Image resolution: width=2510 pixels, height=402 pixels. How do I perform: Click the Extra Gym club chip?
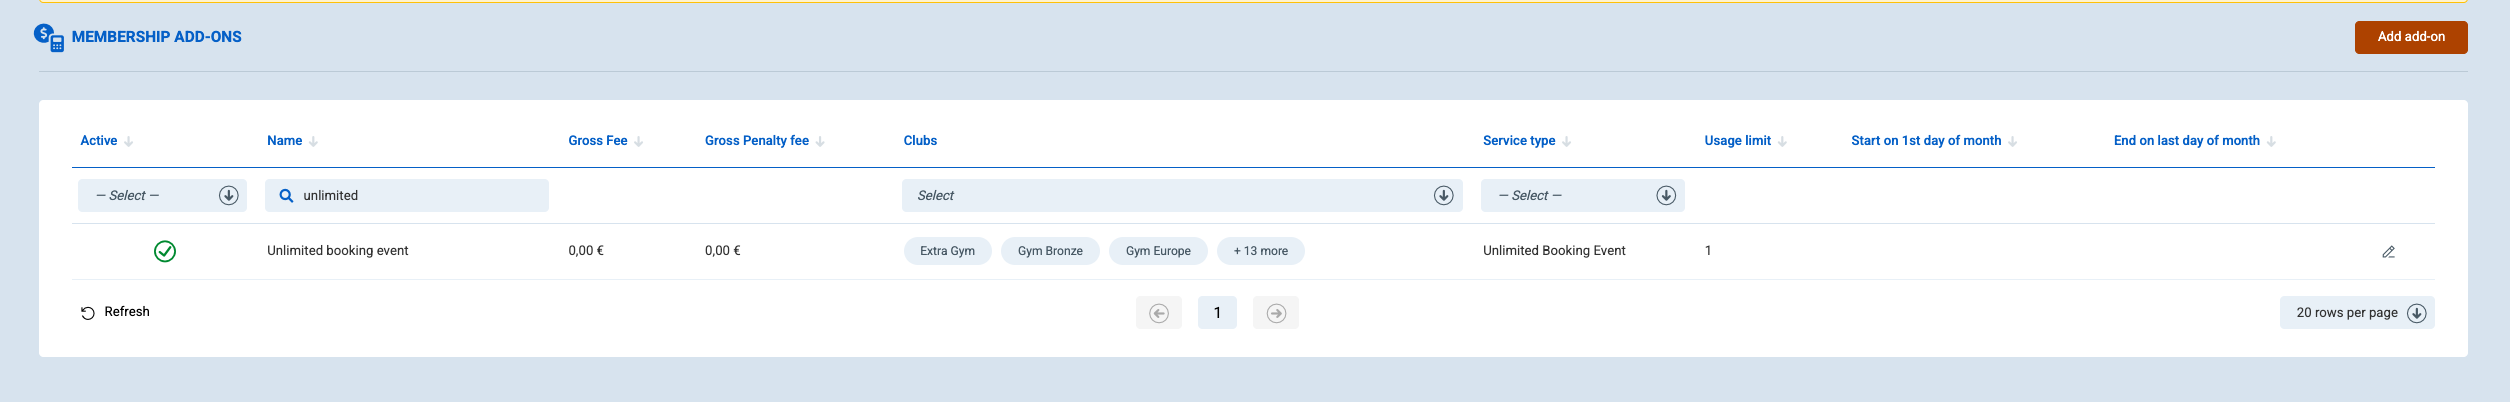(947, 251)
